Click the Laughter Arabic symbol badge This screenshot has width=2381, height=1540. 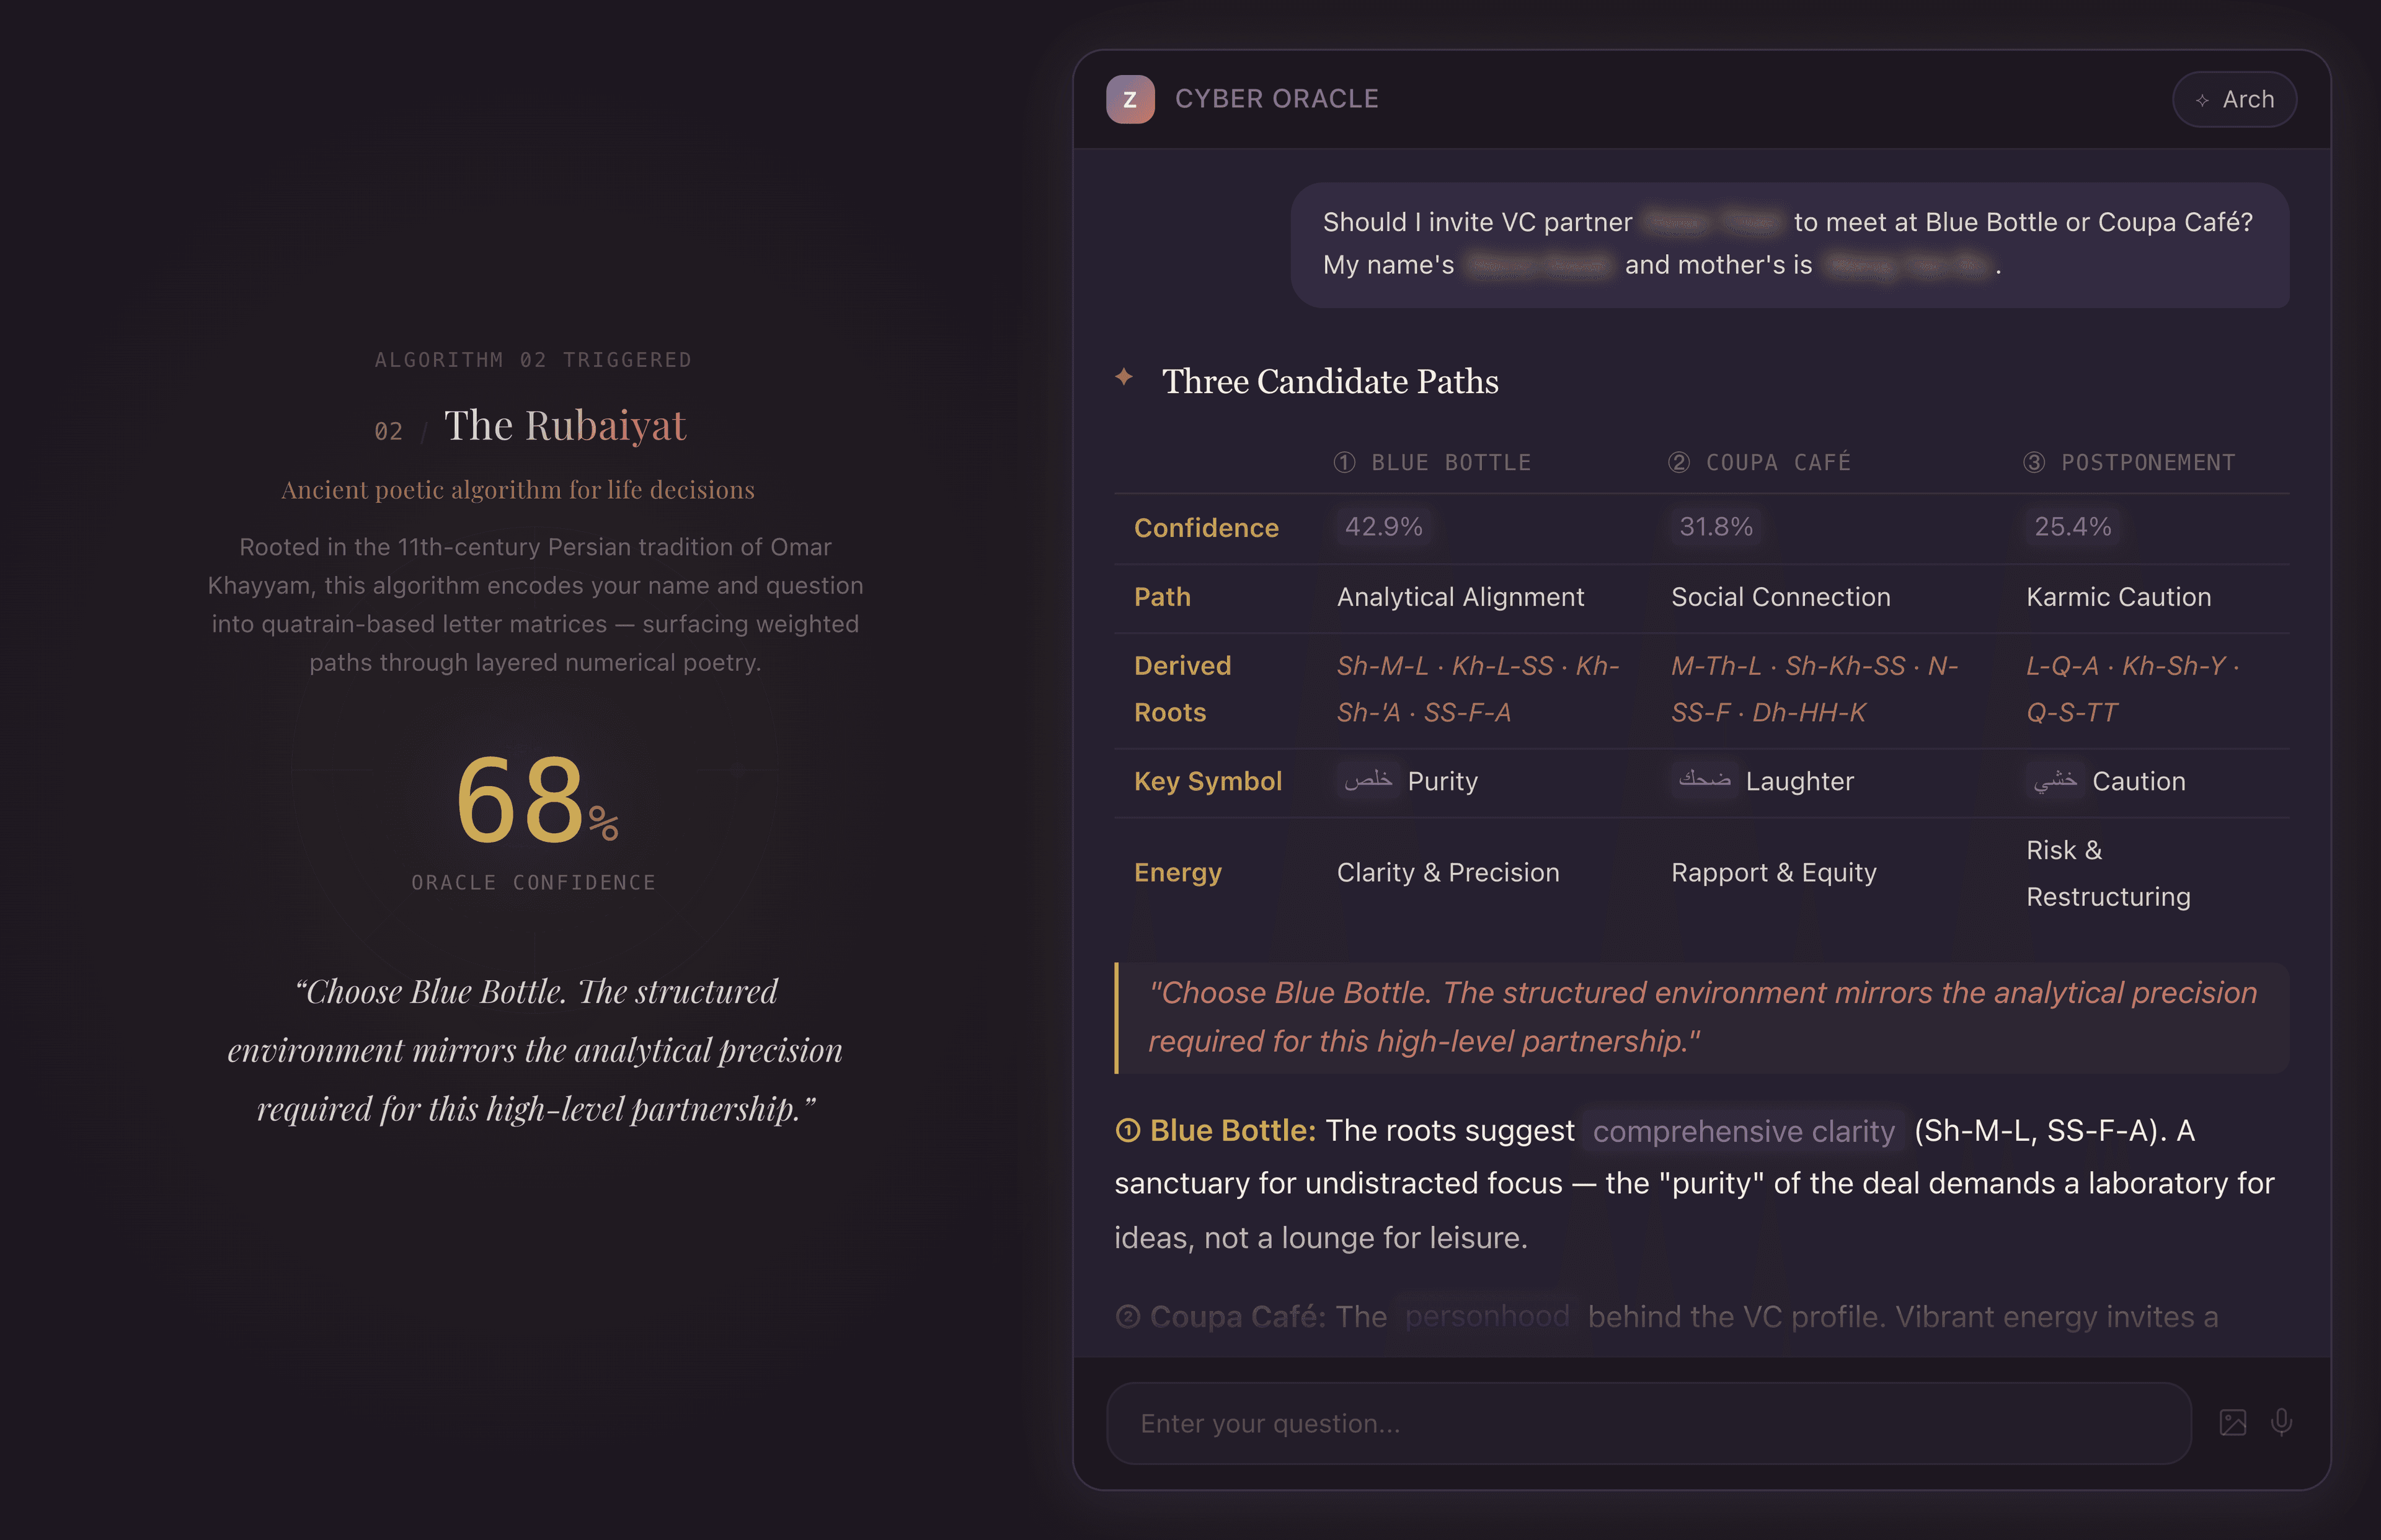(1705, 781)
